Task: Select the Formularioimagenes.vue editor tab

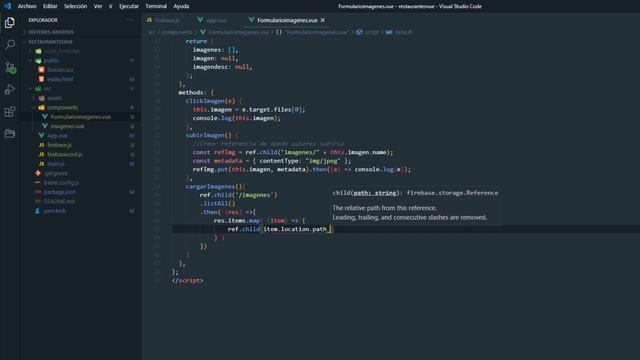Action: pos(287,20)
